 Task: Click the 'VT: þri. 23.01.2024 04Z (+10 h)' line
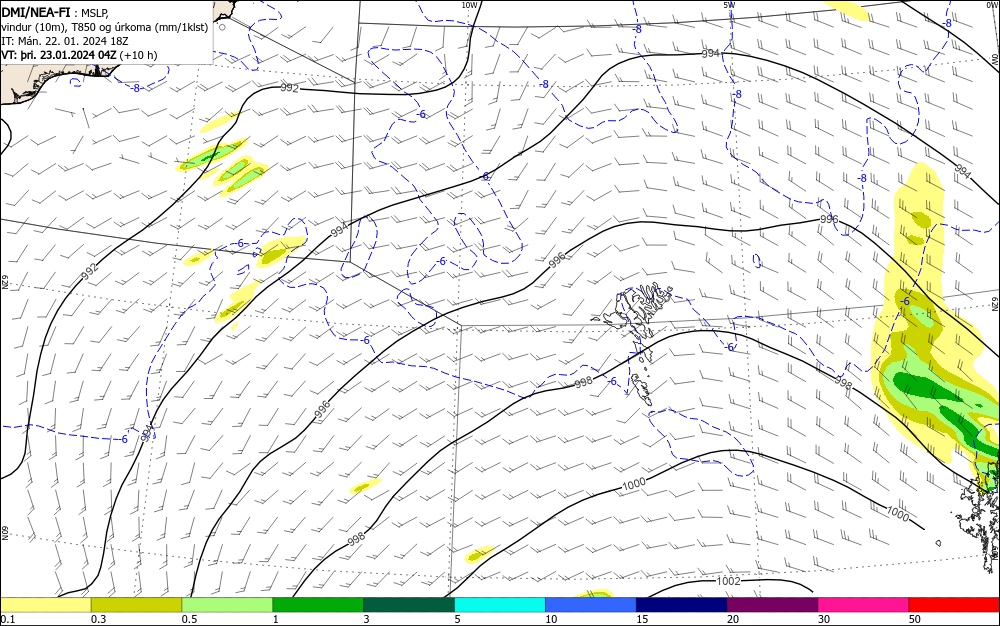(x=79, y=55)
